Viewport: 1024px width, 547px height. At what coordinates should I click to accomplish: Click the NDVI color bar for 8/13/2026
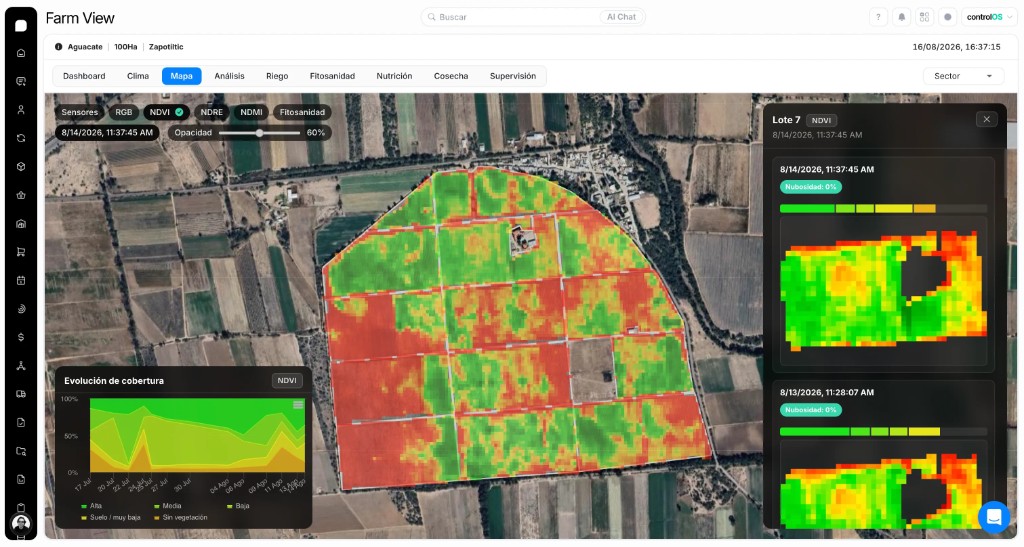(883, 432)
